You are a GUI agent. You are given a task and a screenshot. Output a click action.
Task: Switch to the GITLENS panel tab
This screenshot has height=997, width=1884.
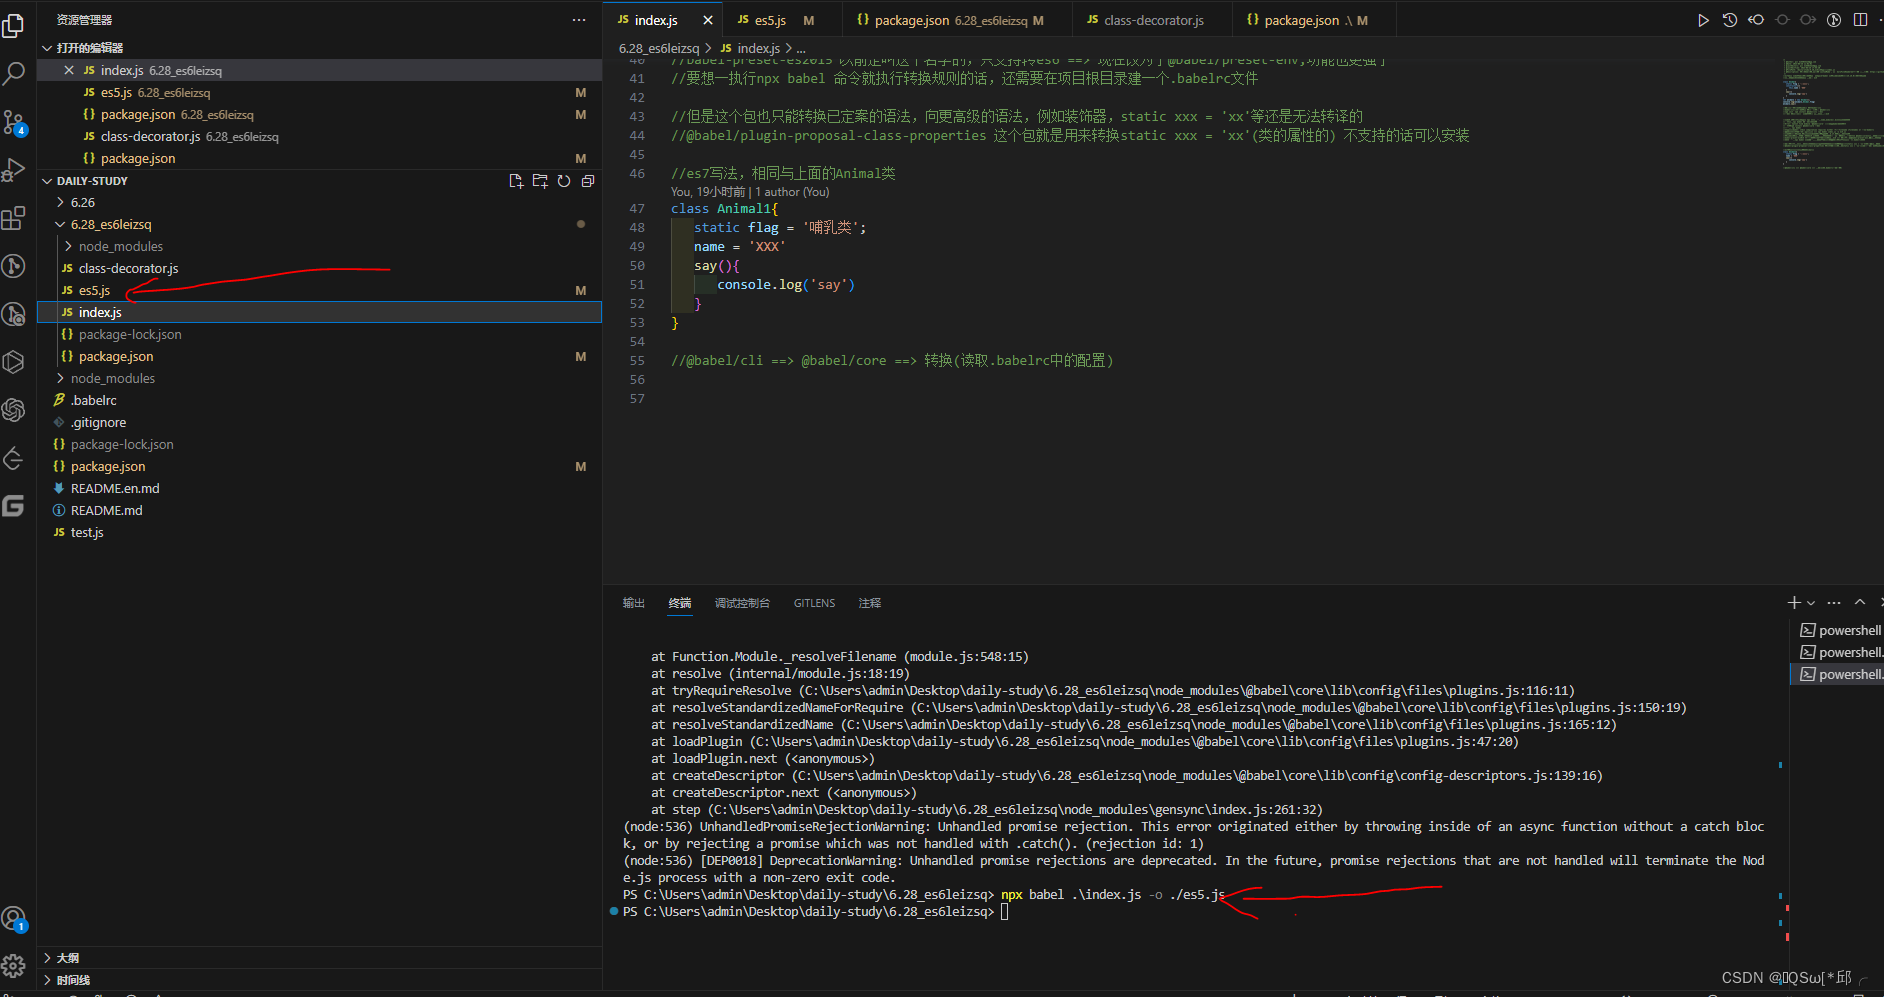click(x=814, y=603)
